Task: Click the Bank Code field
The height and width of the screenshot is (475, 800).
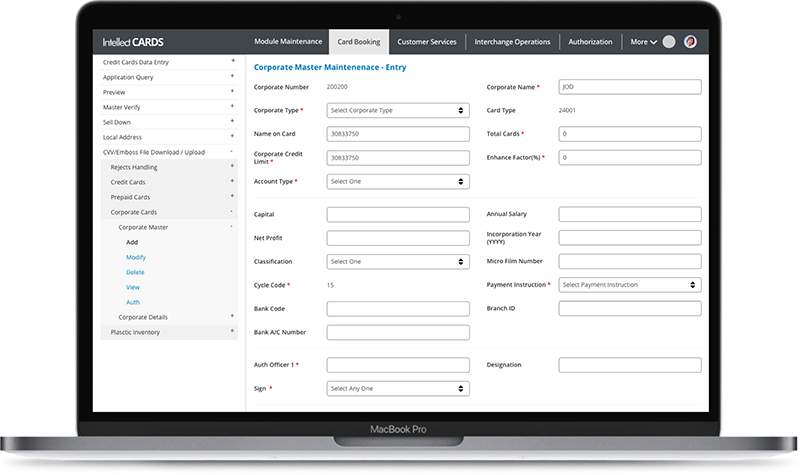Action: 398,309
